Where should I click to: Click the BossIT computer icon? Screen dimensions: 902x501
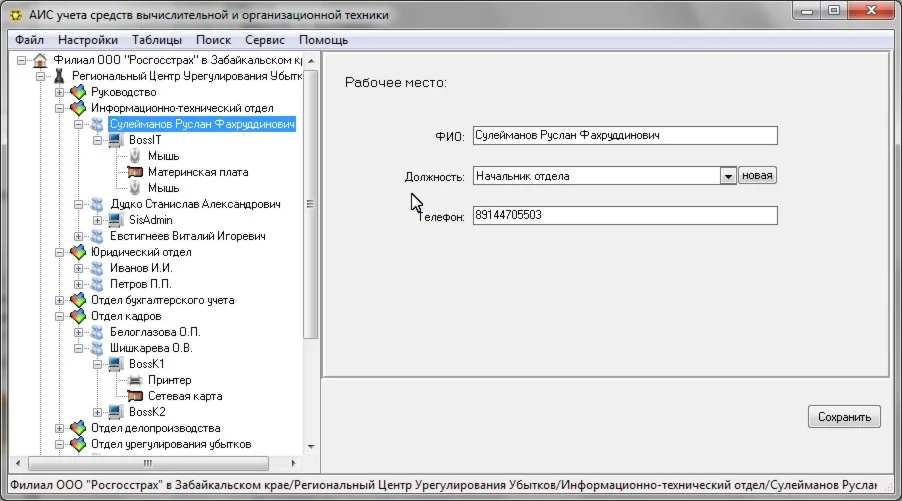[116, 140]
